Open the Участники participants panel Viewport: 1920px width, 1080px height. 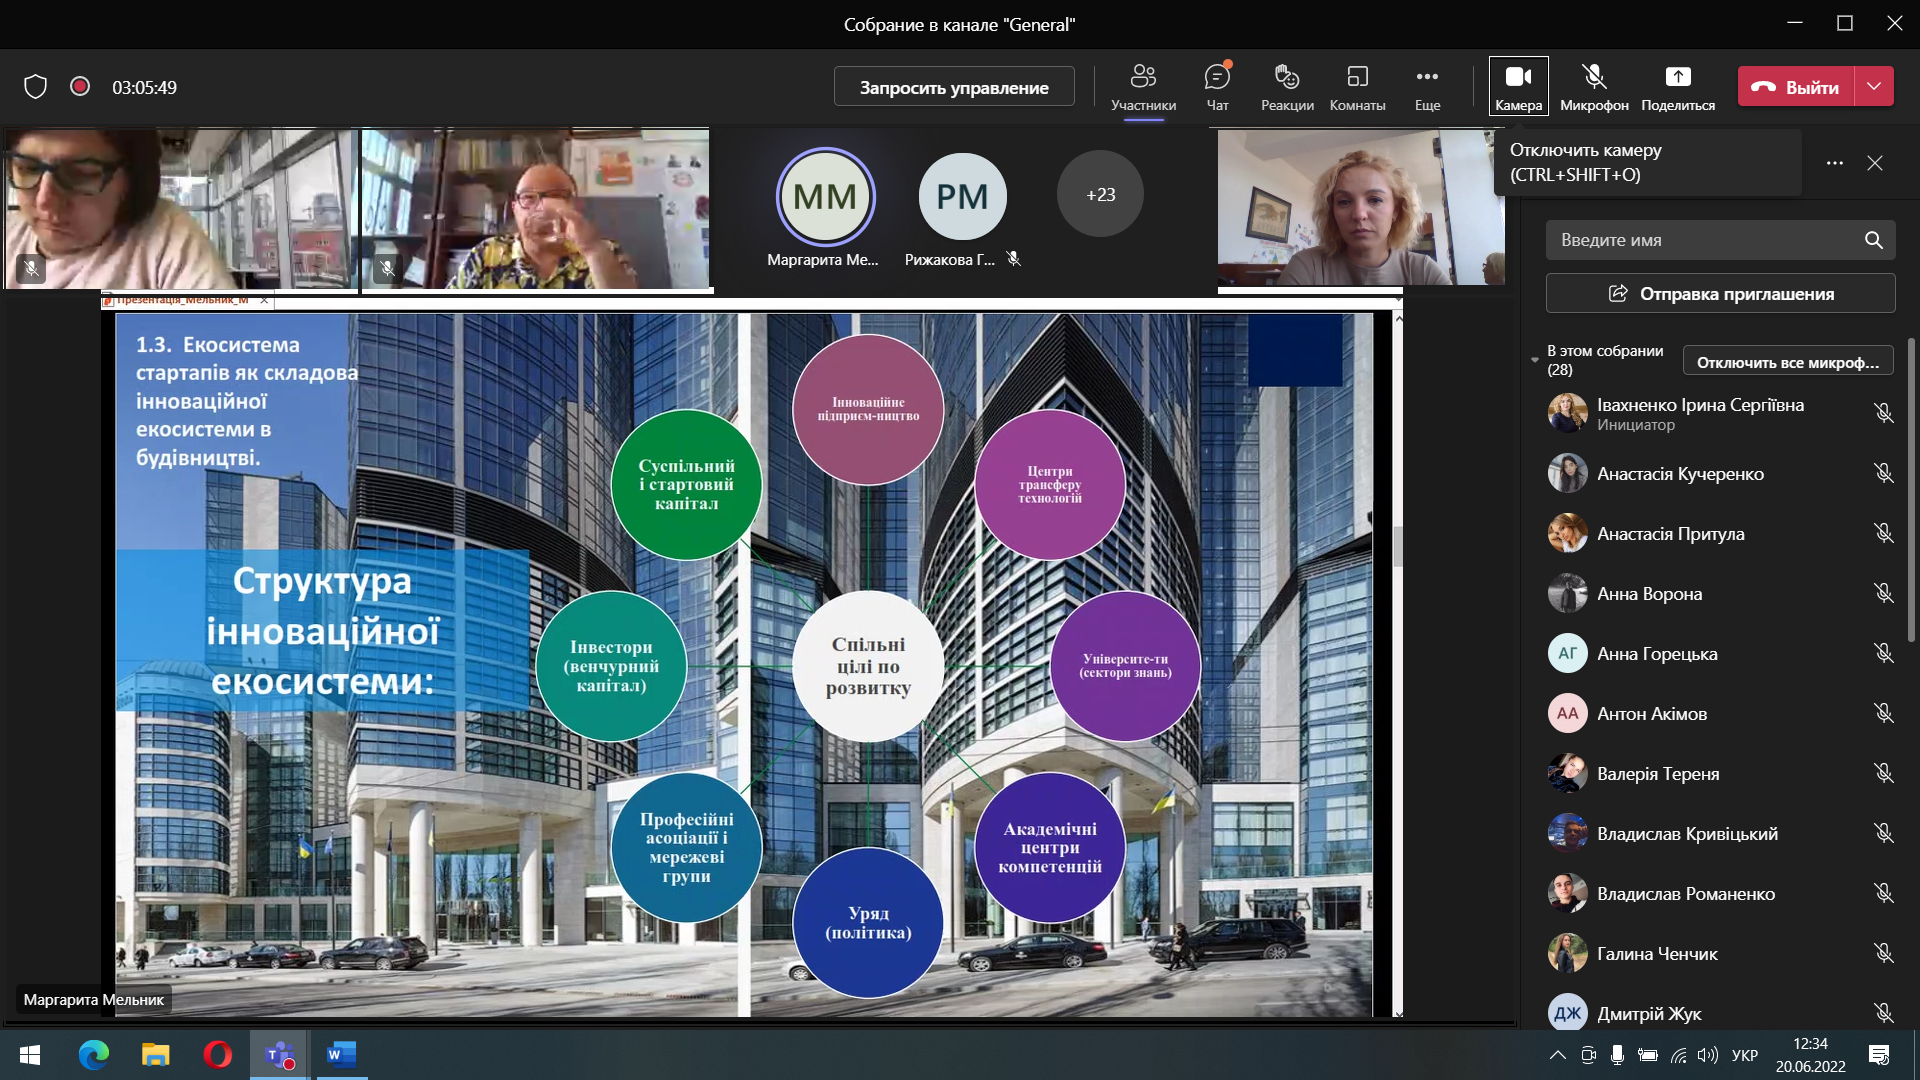1143,87
